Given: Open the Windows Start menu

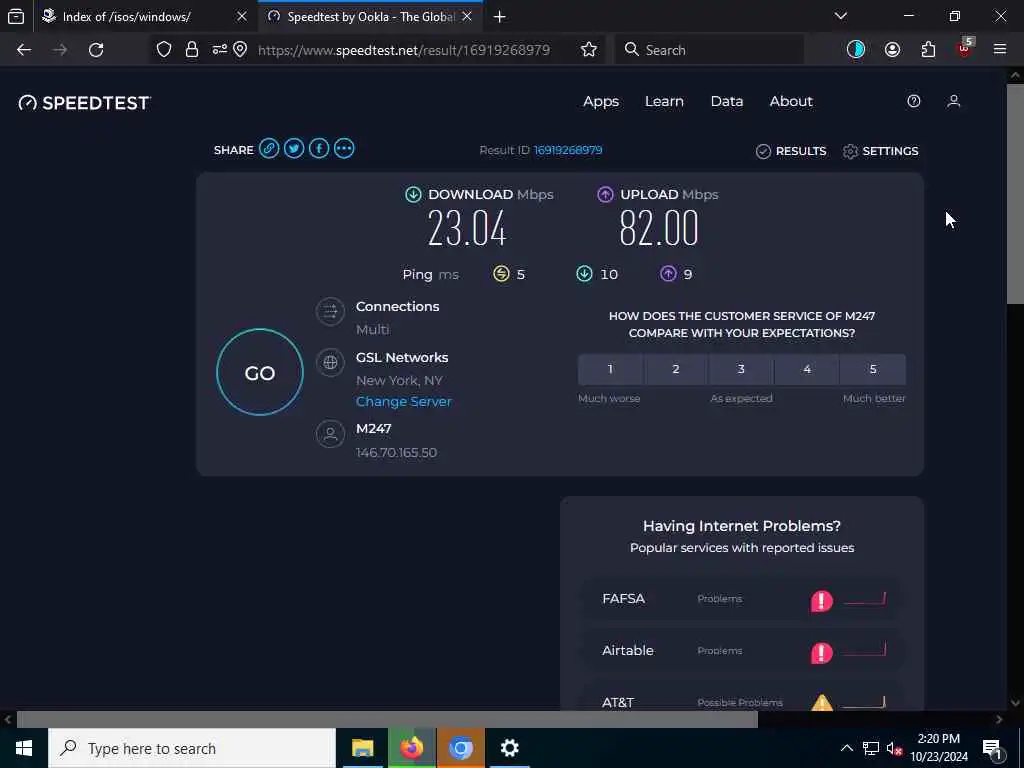Looking at the screenshot, I should 24,748.
